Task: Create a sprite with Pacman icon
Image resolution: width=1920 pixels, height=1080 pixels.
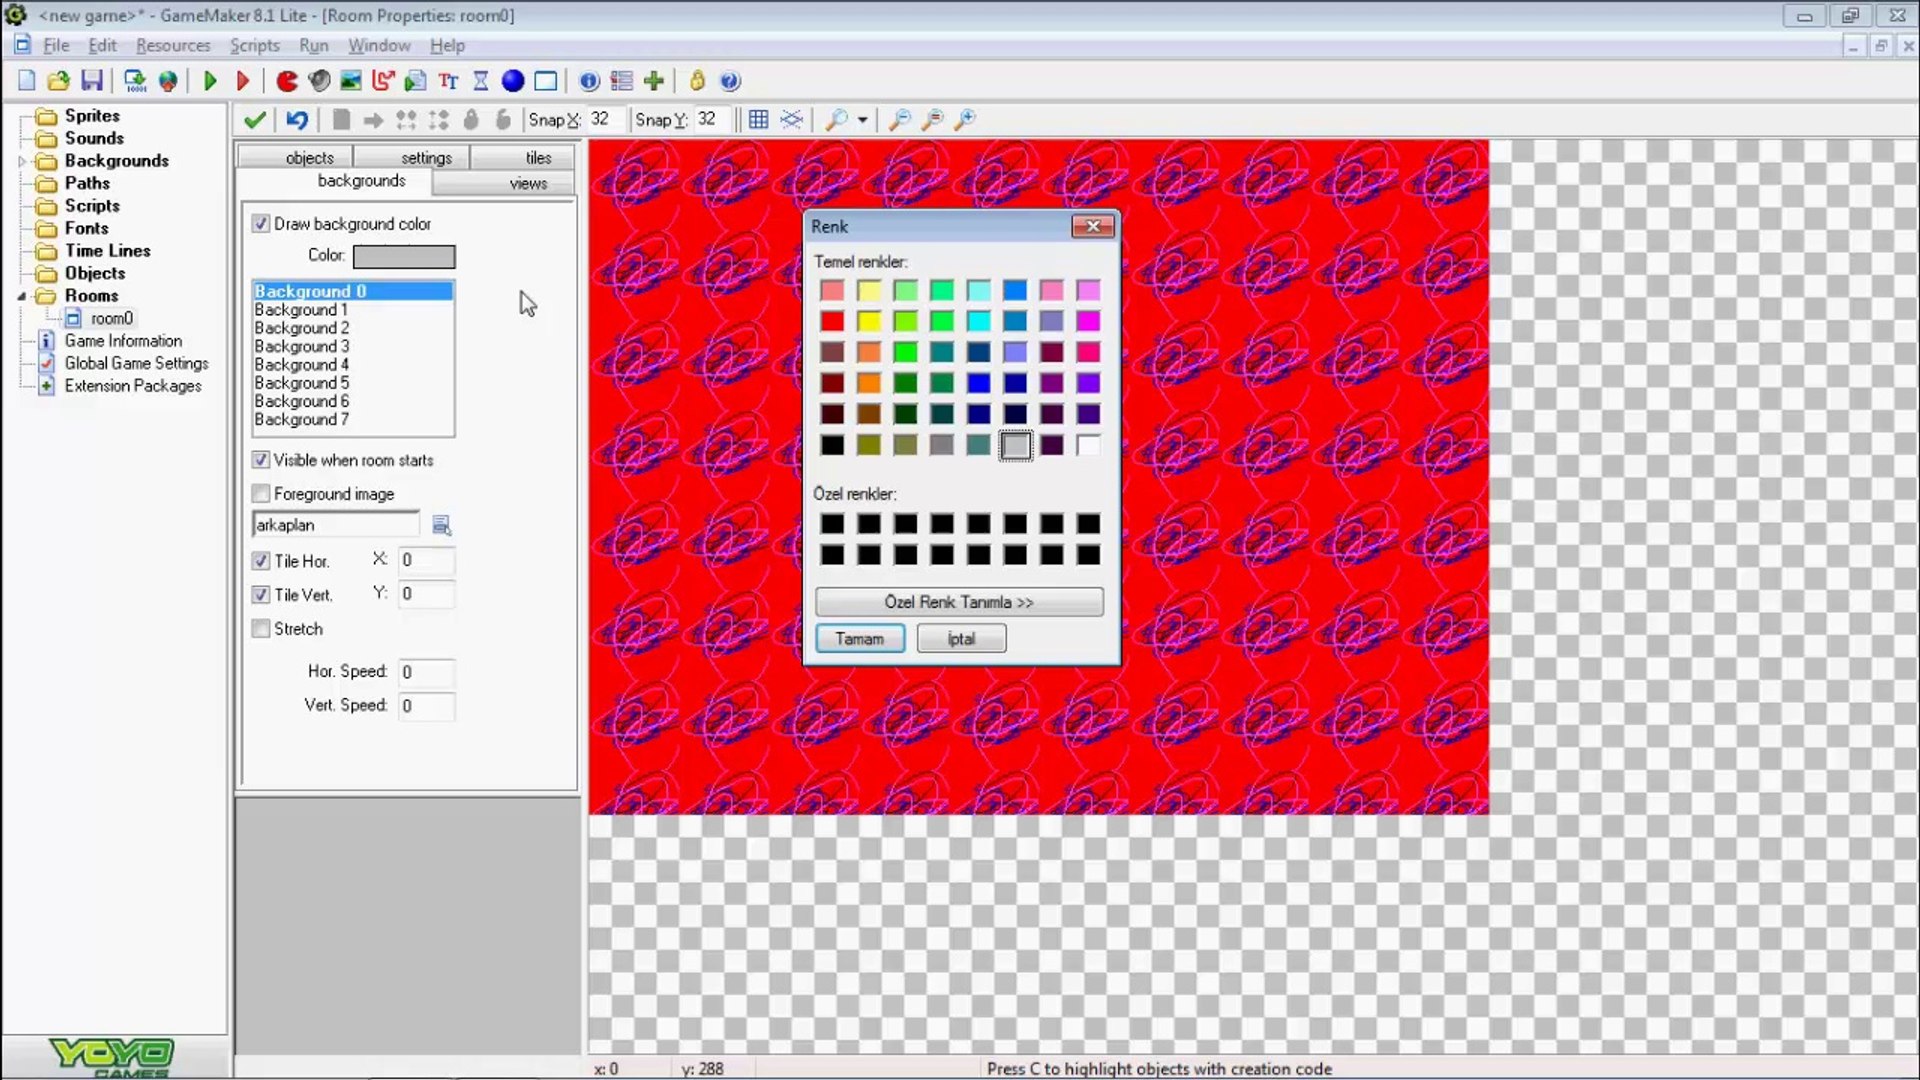Action: click(x=287, y=81)
